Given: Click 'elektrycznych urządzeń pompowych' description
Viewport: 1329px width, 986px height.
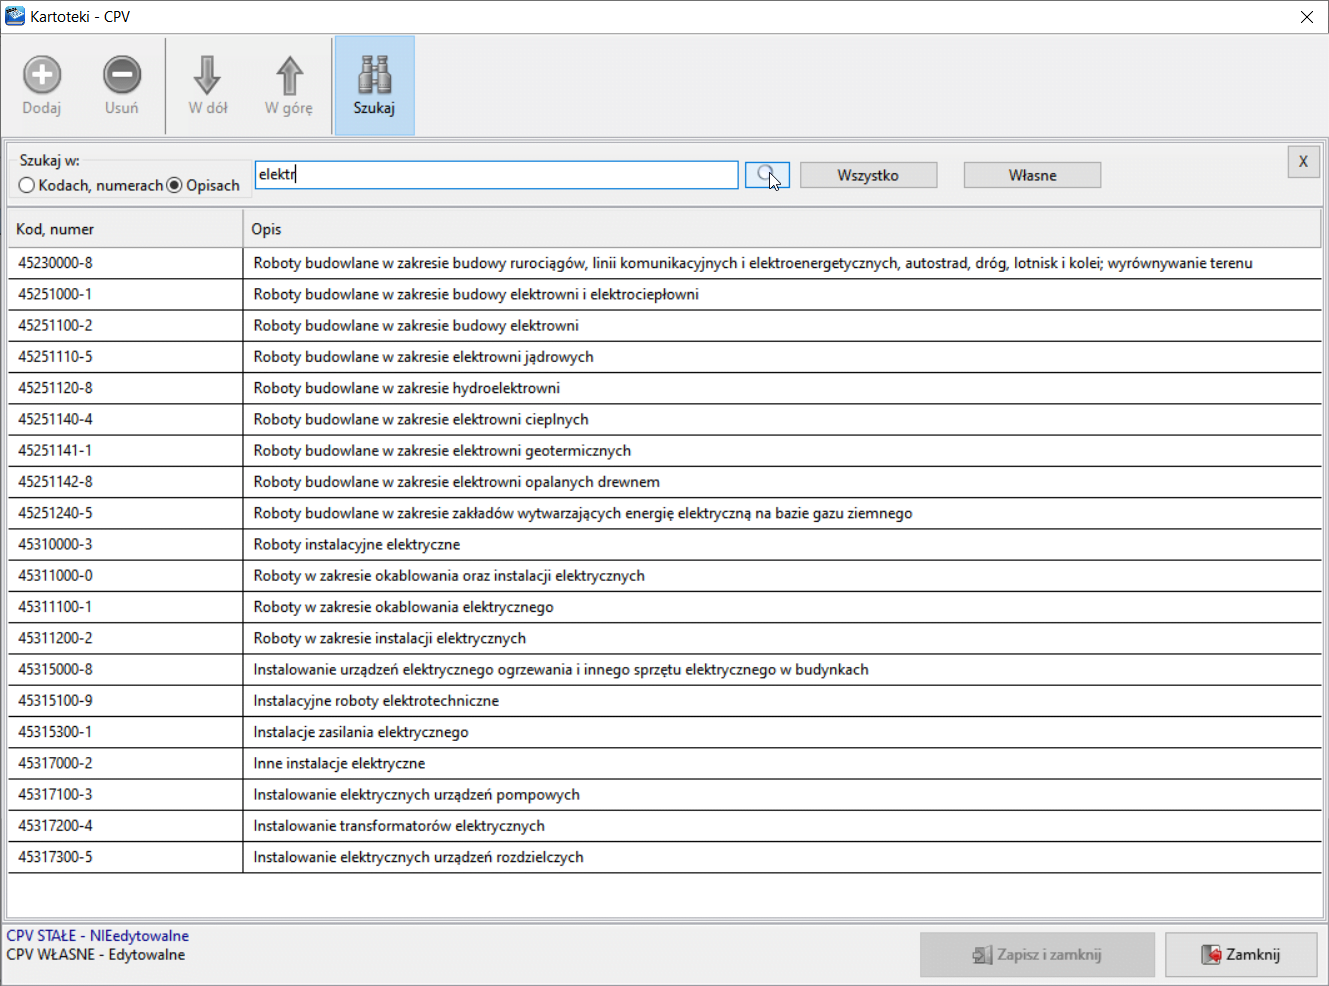Looking at the screenshot, I should [782, 794].
